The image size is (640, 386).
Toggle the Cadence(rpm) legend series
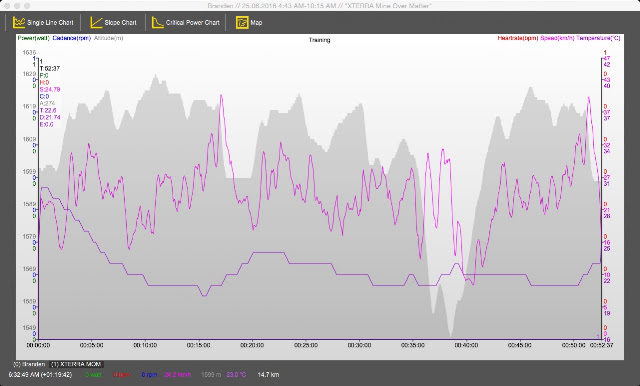(x=71, y=38)
